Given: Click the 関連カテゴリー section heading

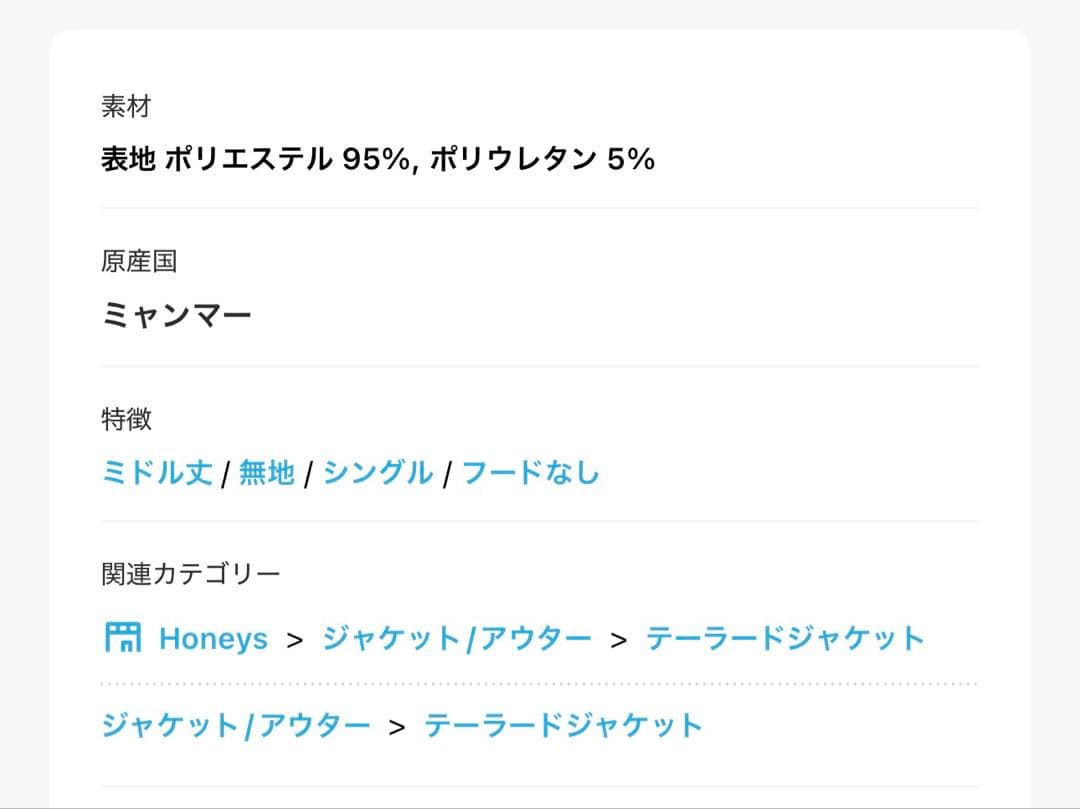Looking at the screenshot, I should pyautogui.click(x=191, y=574).
